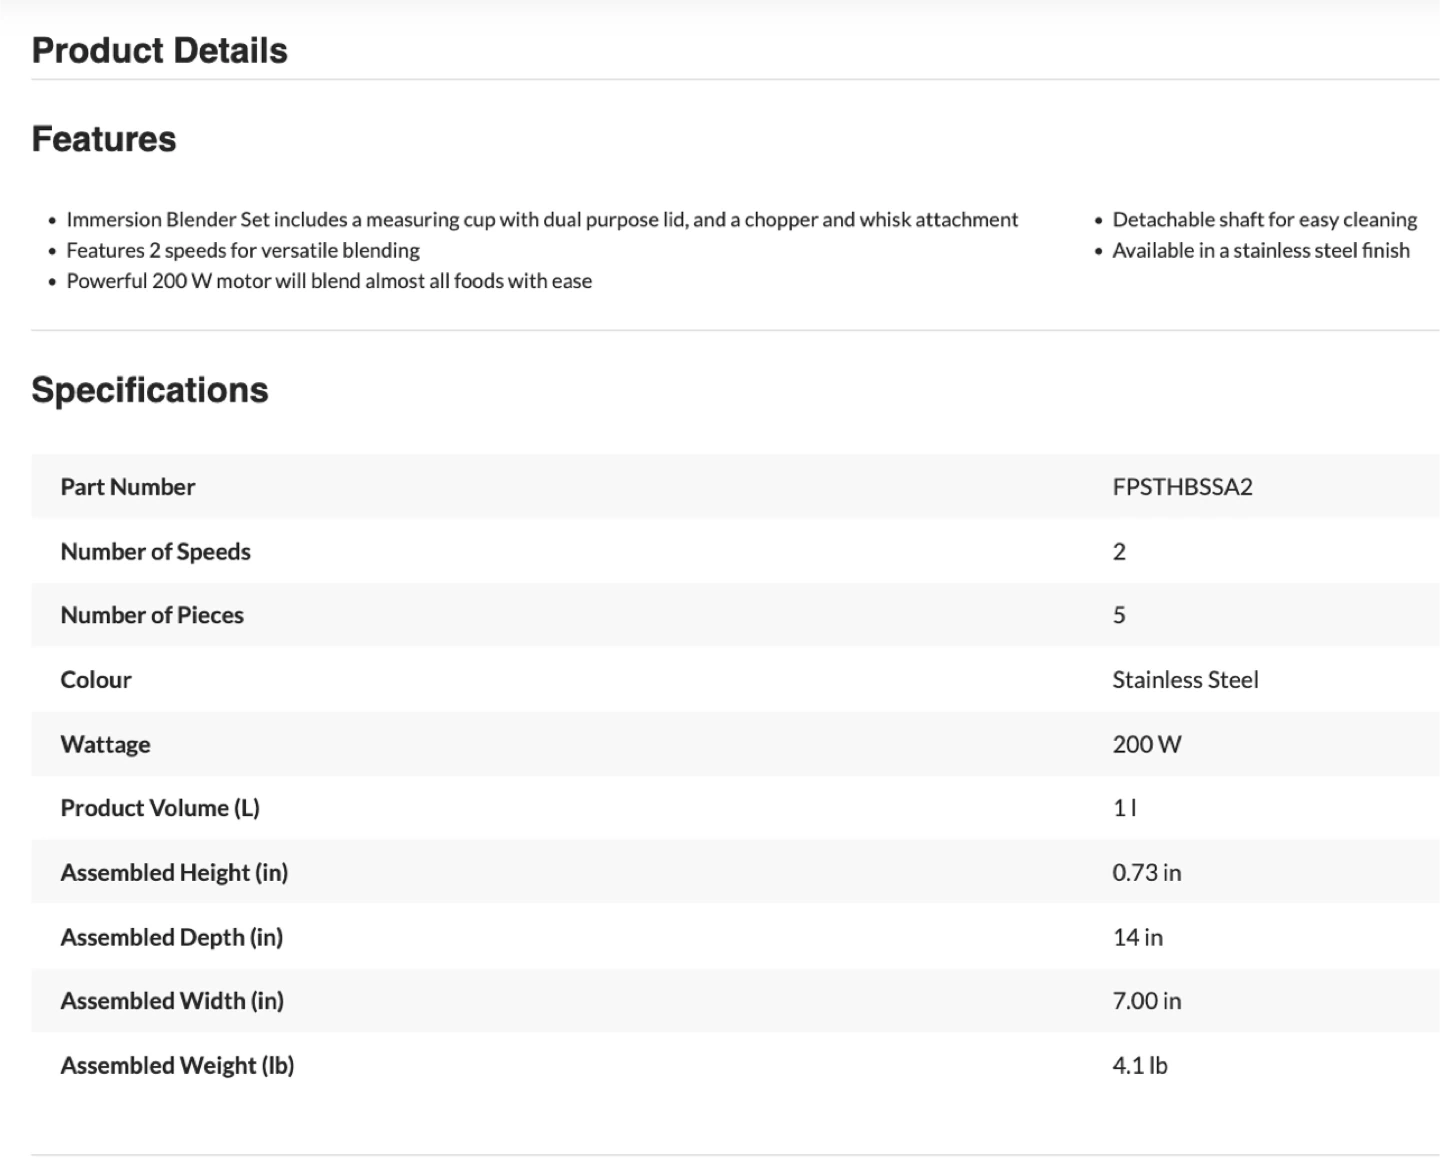Select the Product Volume (L) label
The width and height of the screenshot is (1440, 1169).
tap(160, 808)
